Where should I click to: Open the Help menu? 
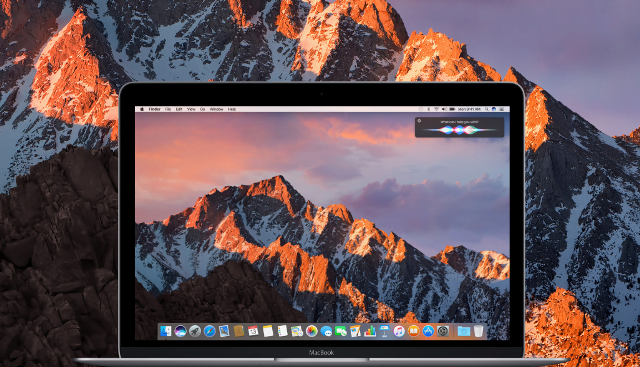pos(232,109)
